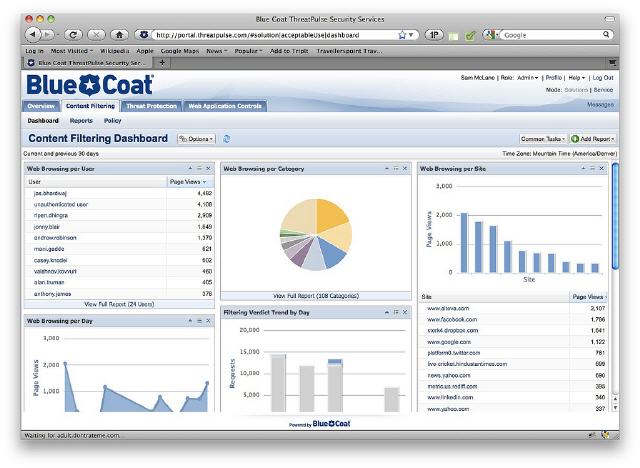The height and width of the screenshot is (468, 640).
Task: Collapse the Web Browsing per Category panel
Action: (387, 169)
